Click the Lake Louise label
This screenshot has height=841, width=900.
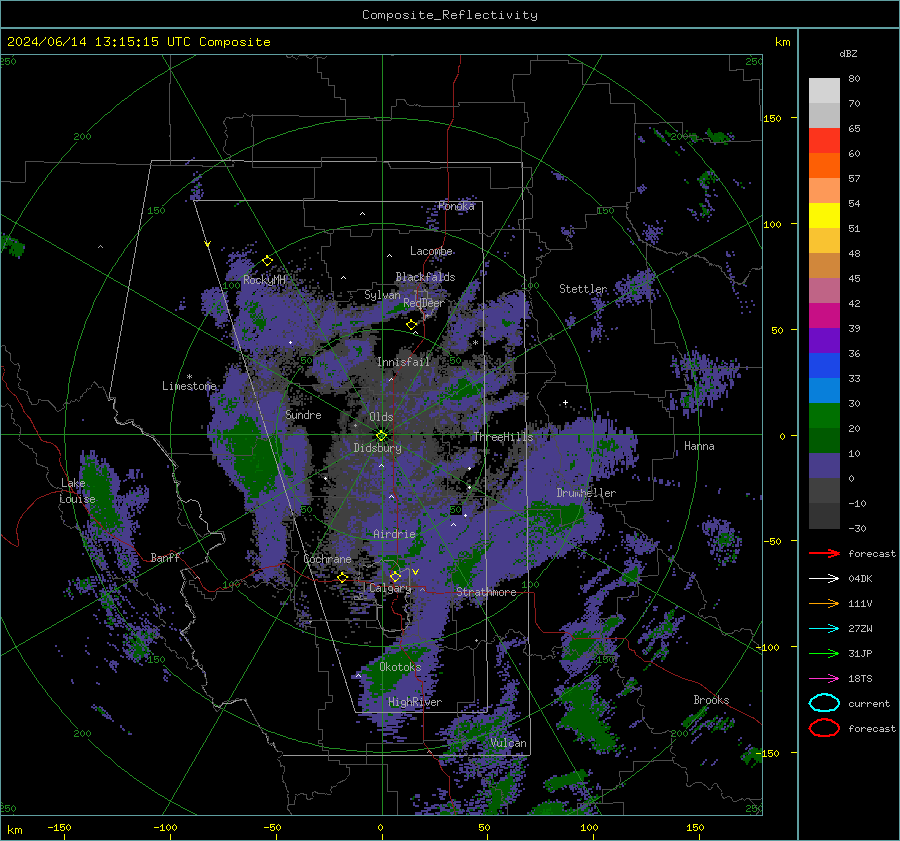click(x=77, y=491)
